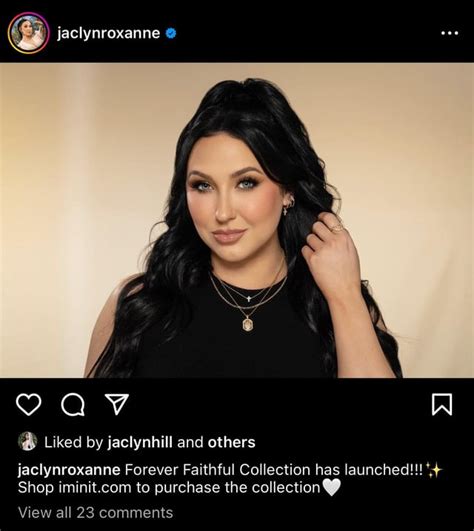Tap the small liker avatar thumbnail

(x=27, y=441)
